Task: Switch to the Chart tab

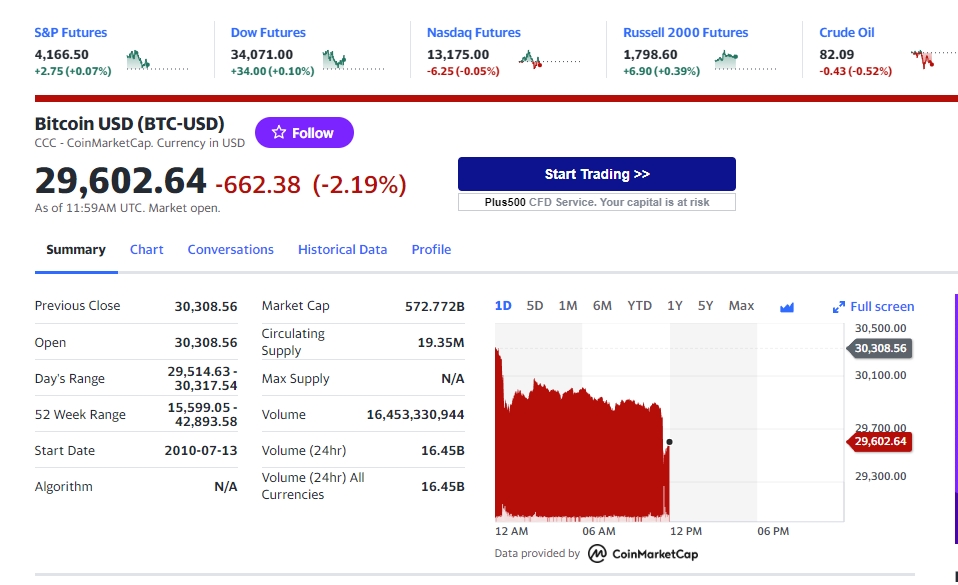Action: pyautogui.click(x=146, y=250)
